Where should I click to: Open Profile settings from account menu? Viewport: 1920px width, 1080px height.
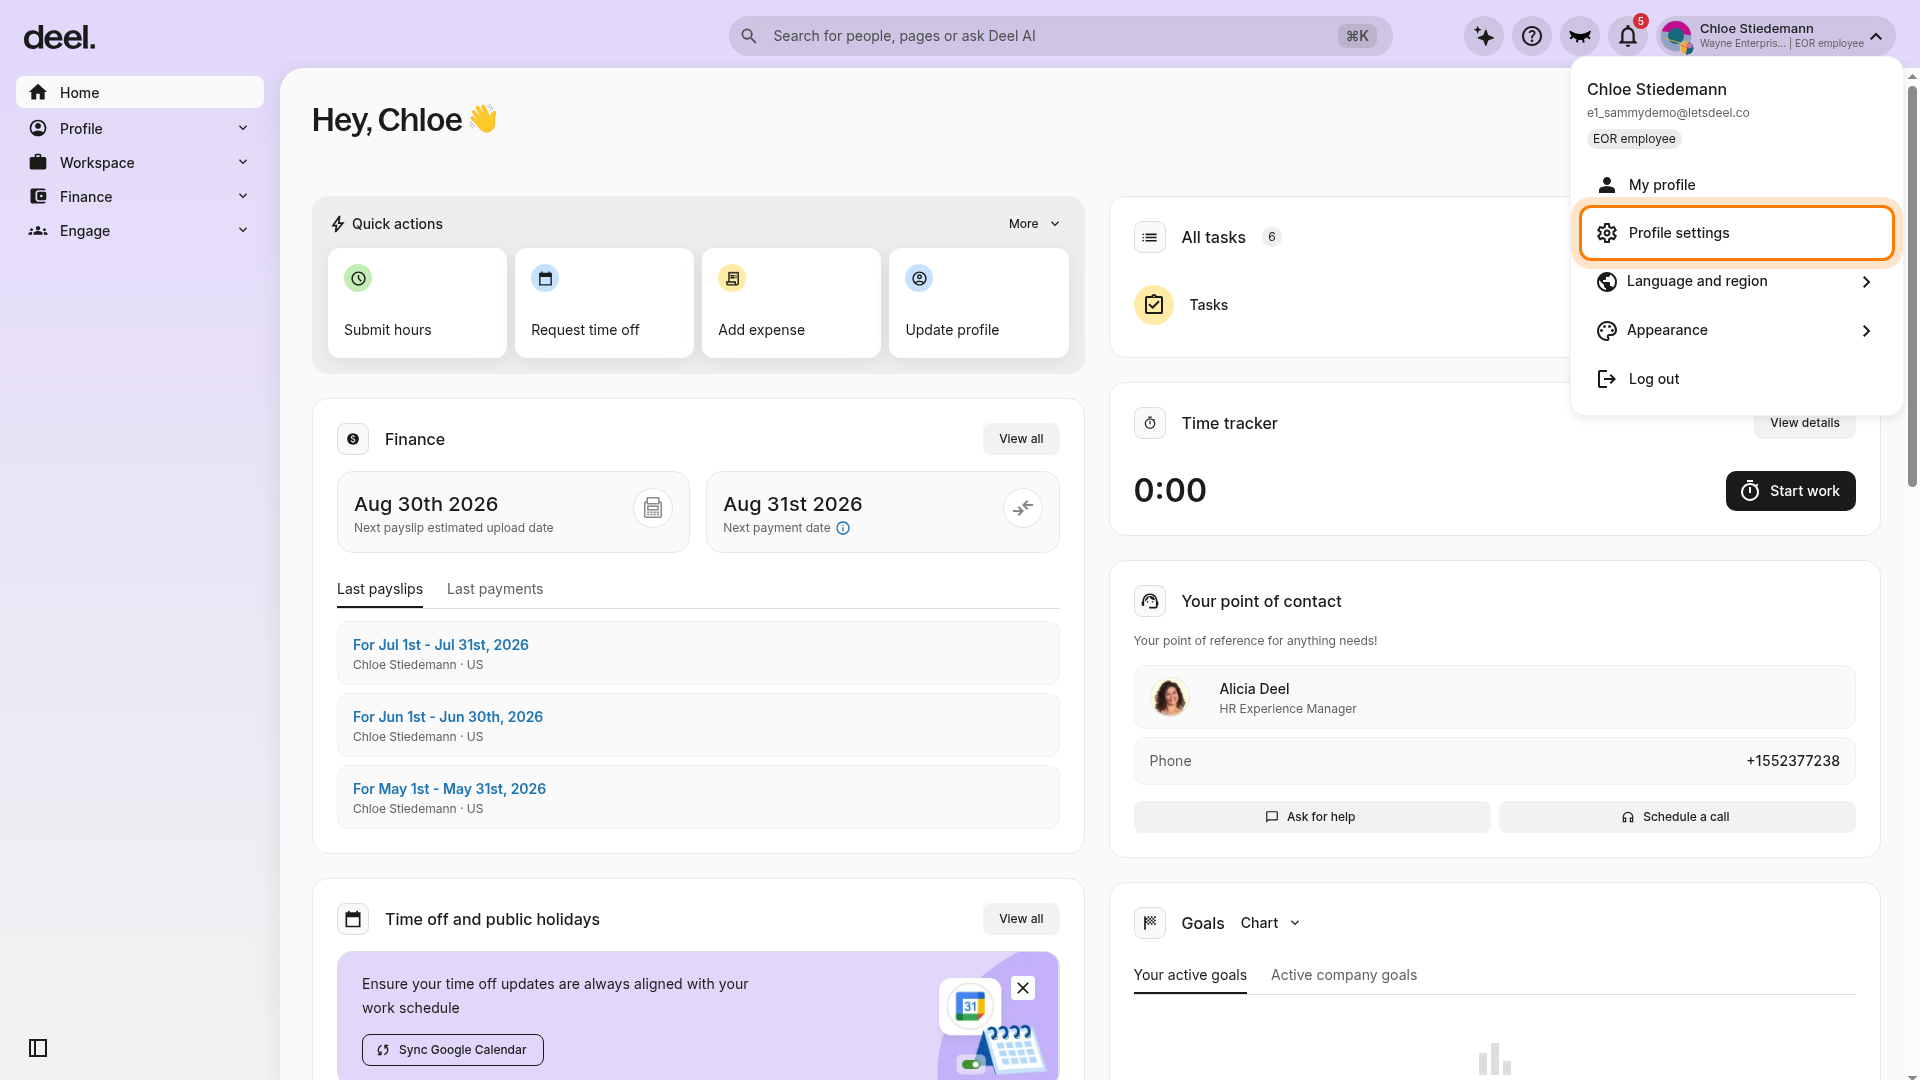[1737, 233]
